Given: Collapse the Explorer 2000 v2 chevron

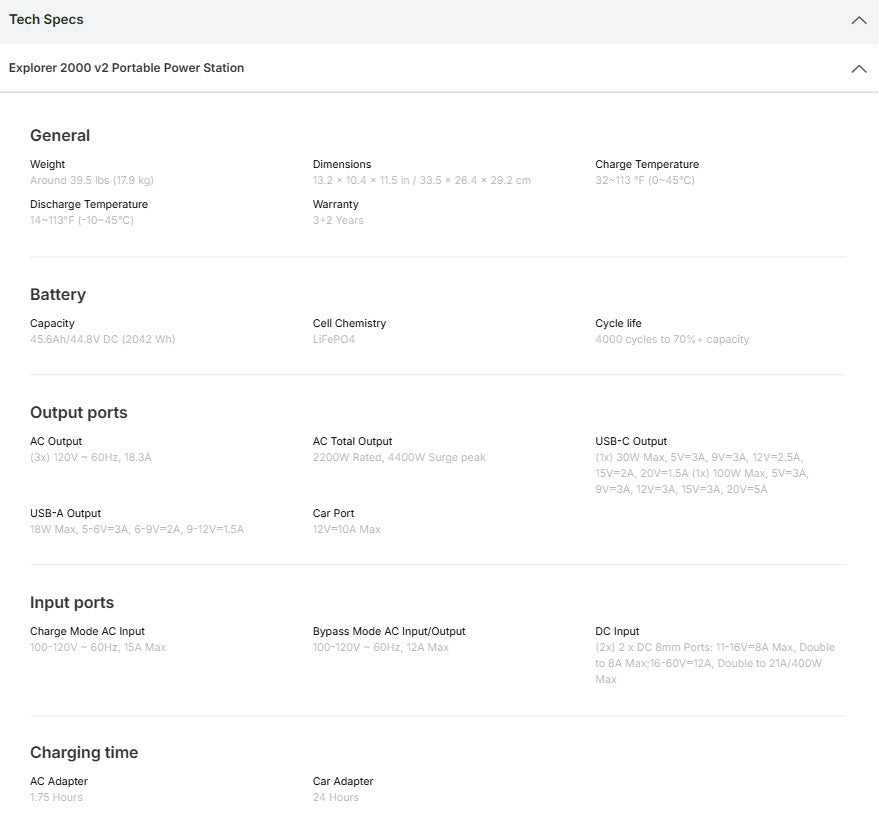Looking at the screenshot, I should 858,69.
